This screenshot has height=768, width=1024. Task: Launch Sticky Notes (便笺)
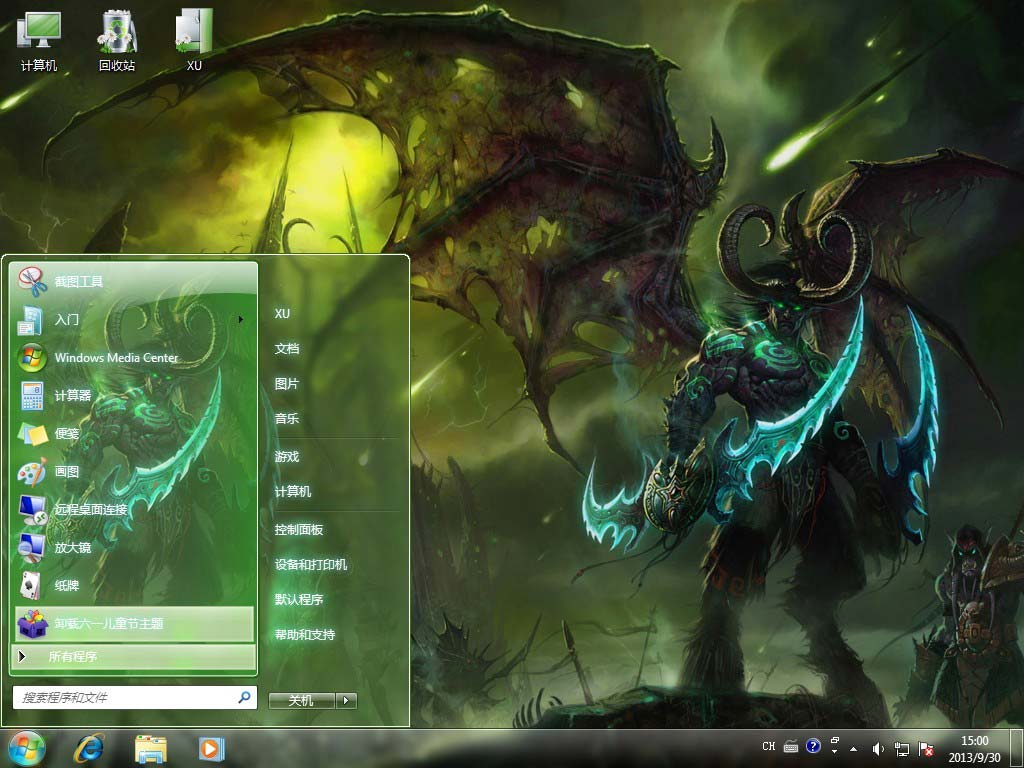(66, 434)
